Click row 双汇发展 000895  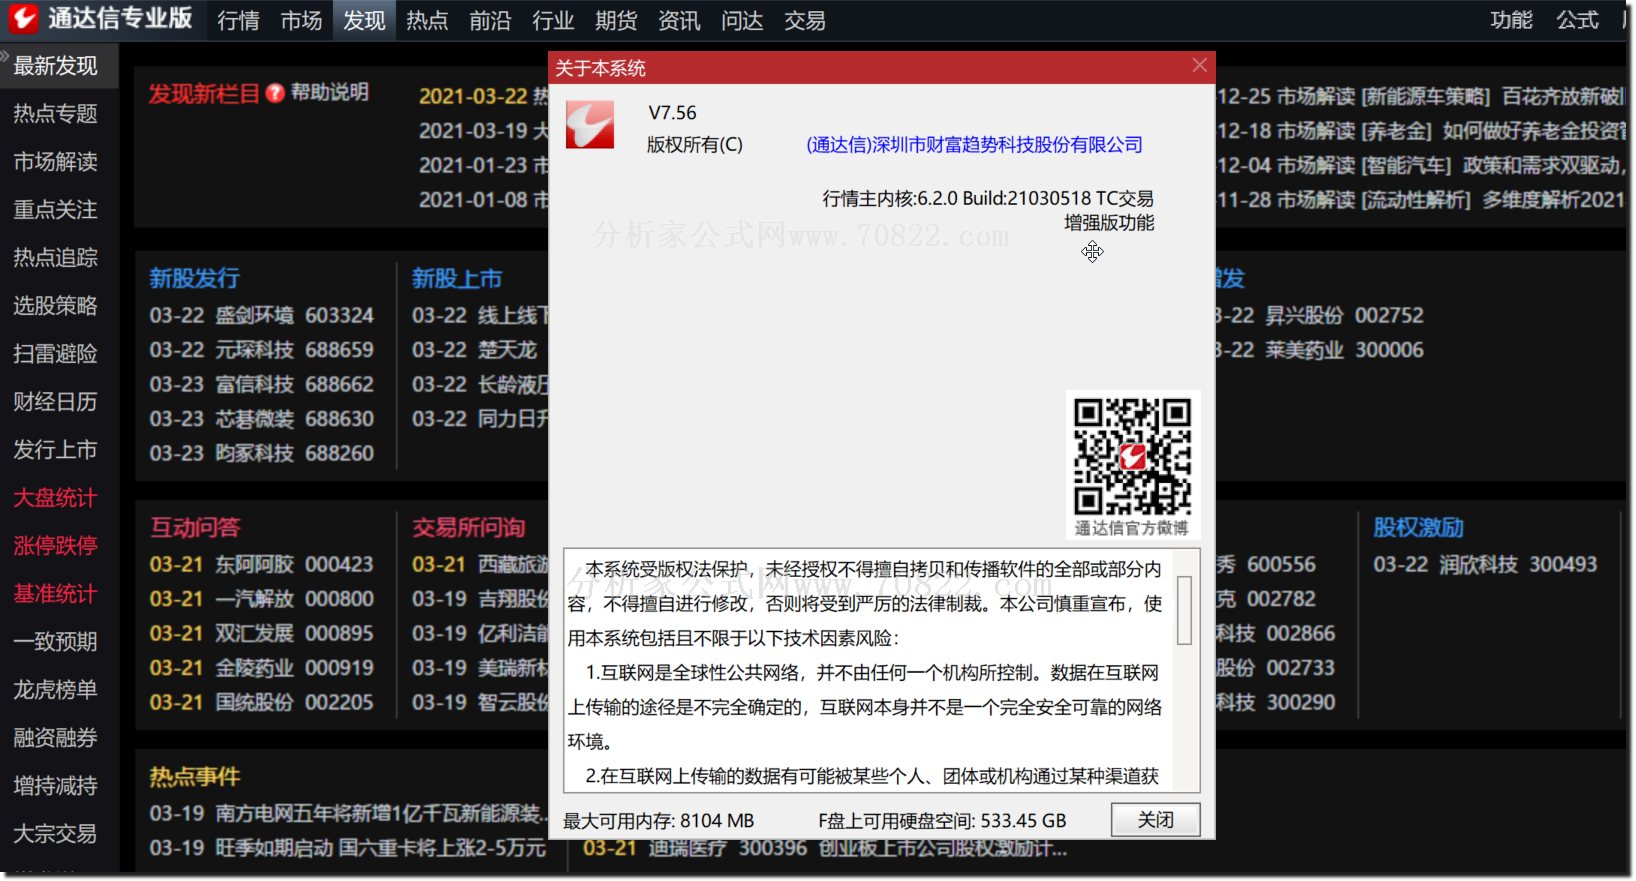pyautogui.click(x=262, y=634)
